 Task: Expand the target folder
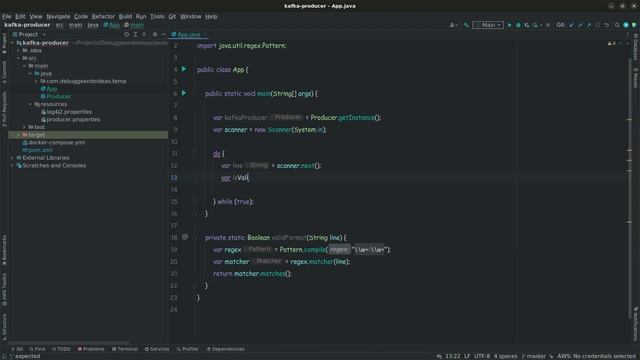click(x=18, y=135)
